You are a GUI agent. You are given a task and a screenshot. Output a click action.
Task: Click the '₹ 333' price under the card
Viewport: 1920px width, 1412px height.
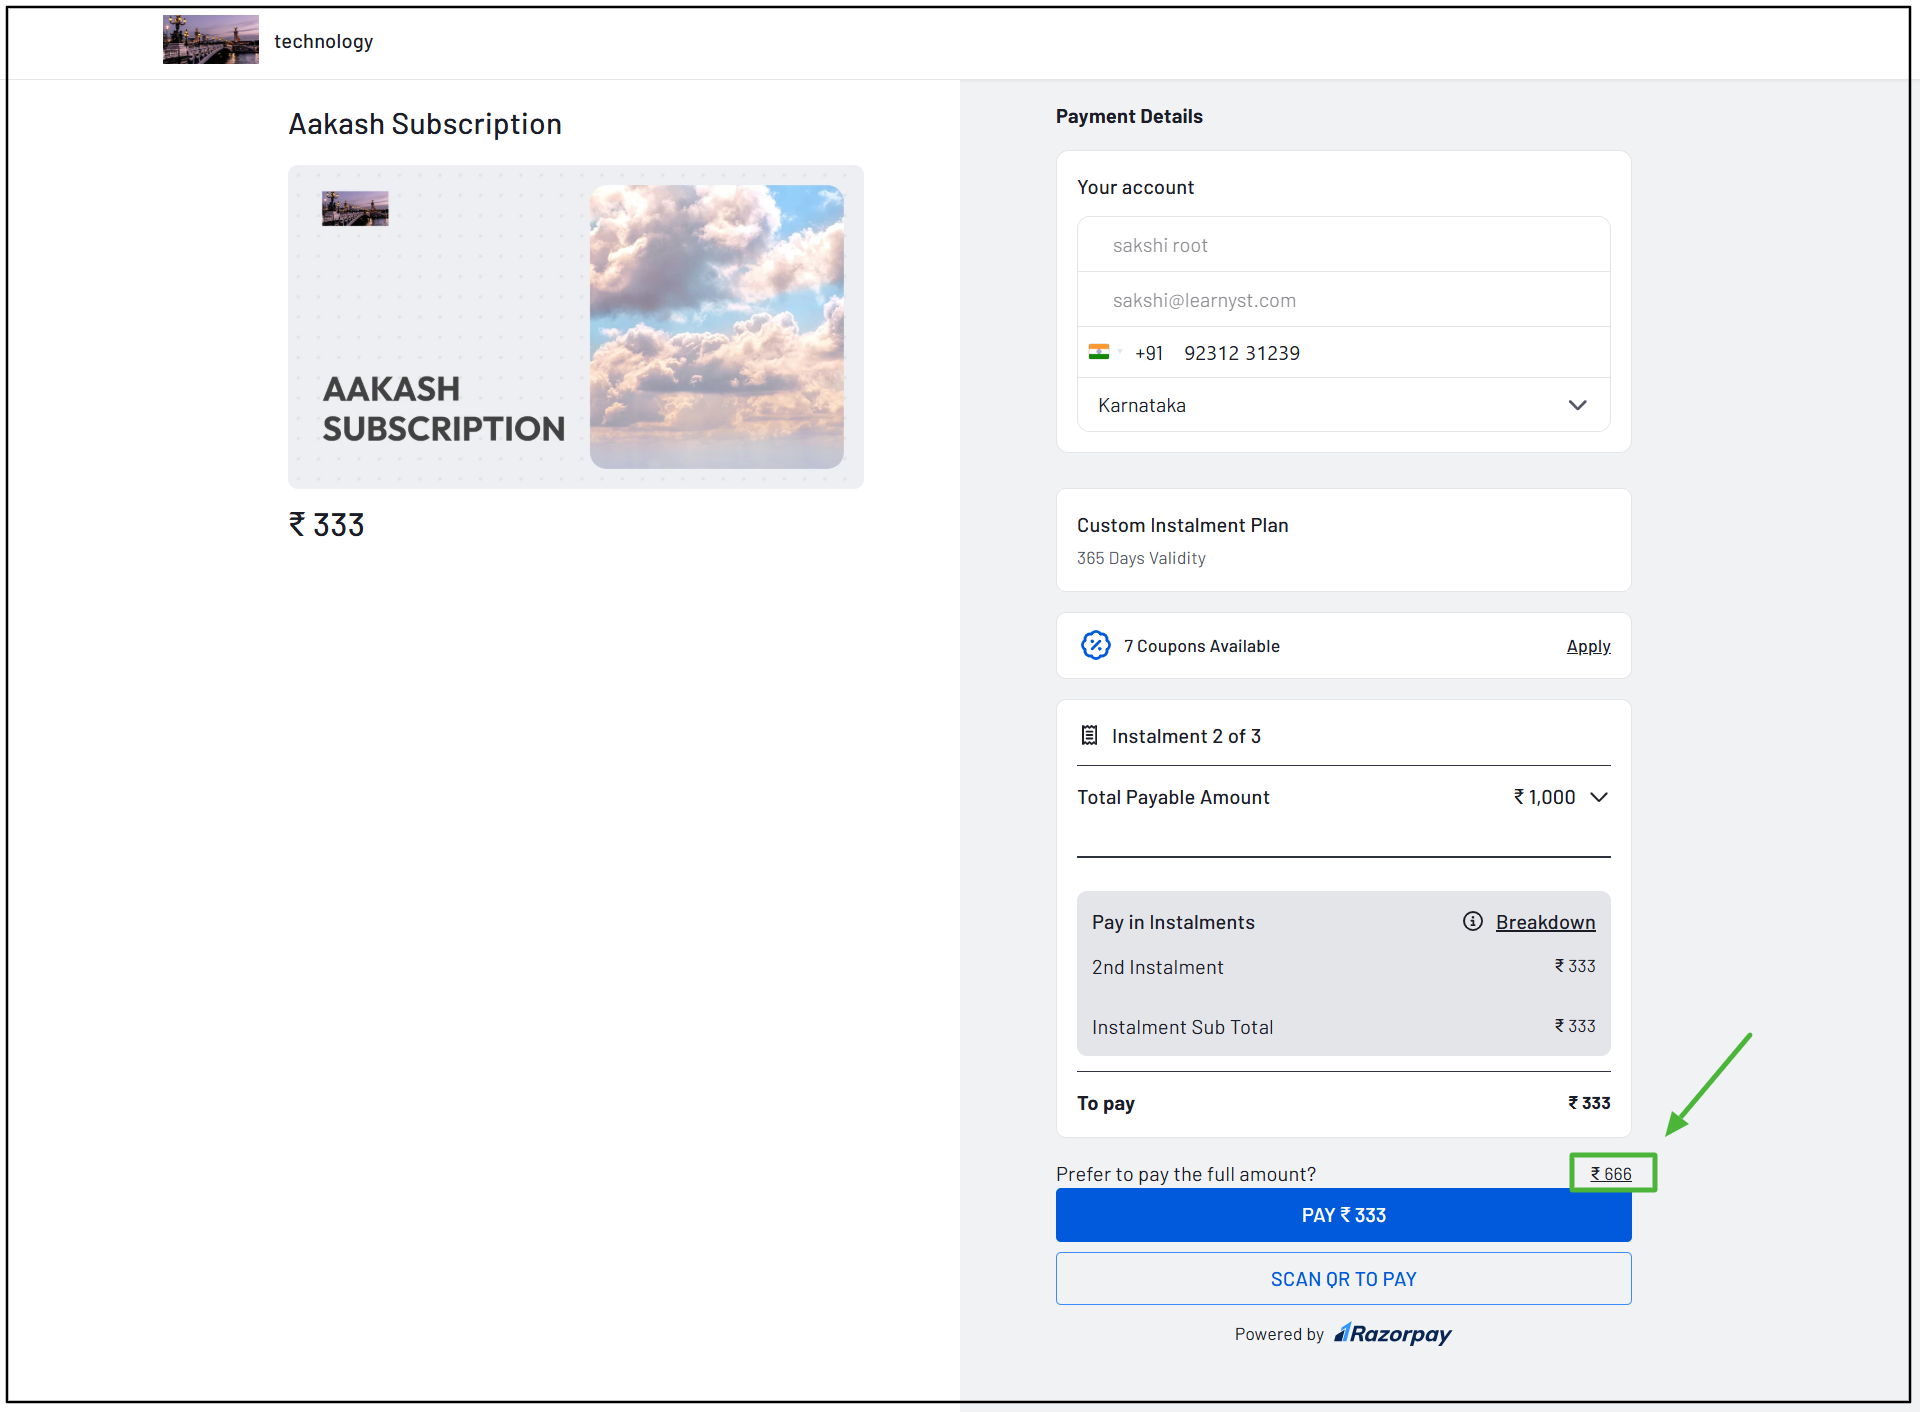click(327, 525)
